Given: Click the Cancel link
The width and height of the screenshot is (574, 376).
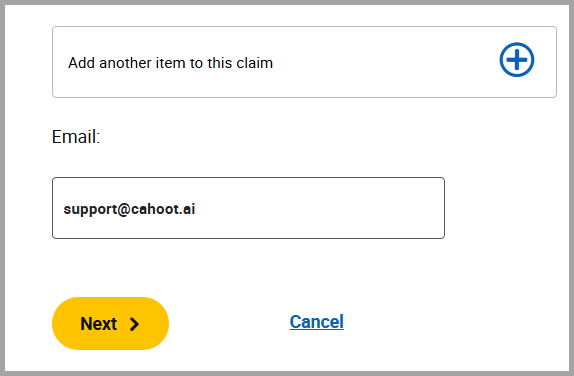Looking at the screenshot, I should (317, 322).
